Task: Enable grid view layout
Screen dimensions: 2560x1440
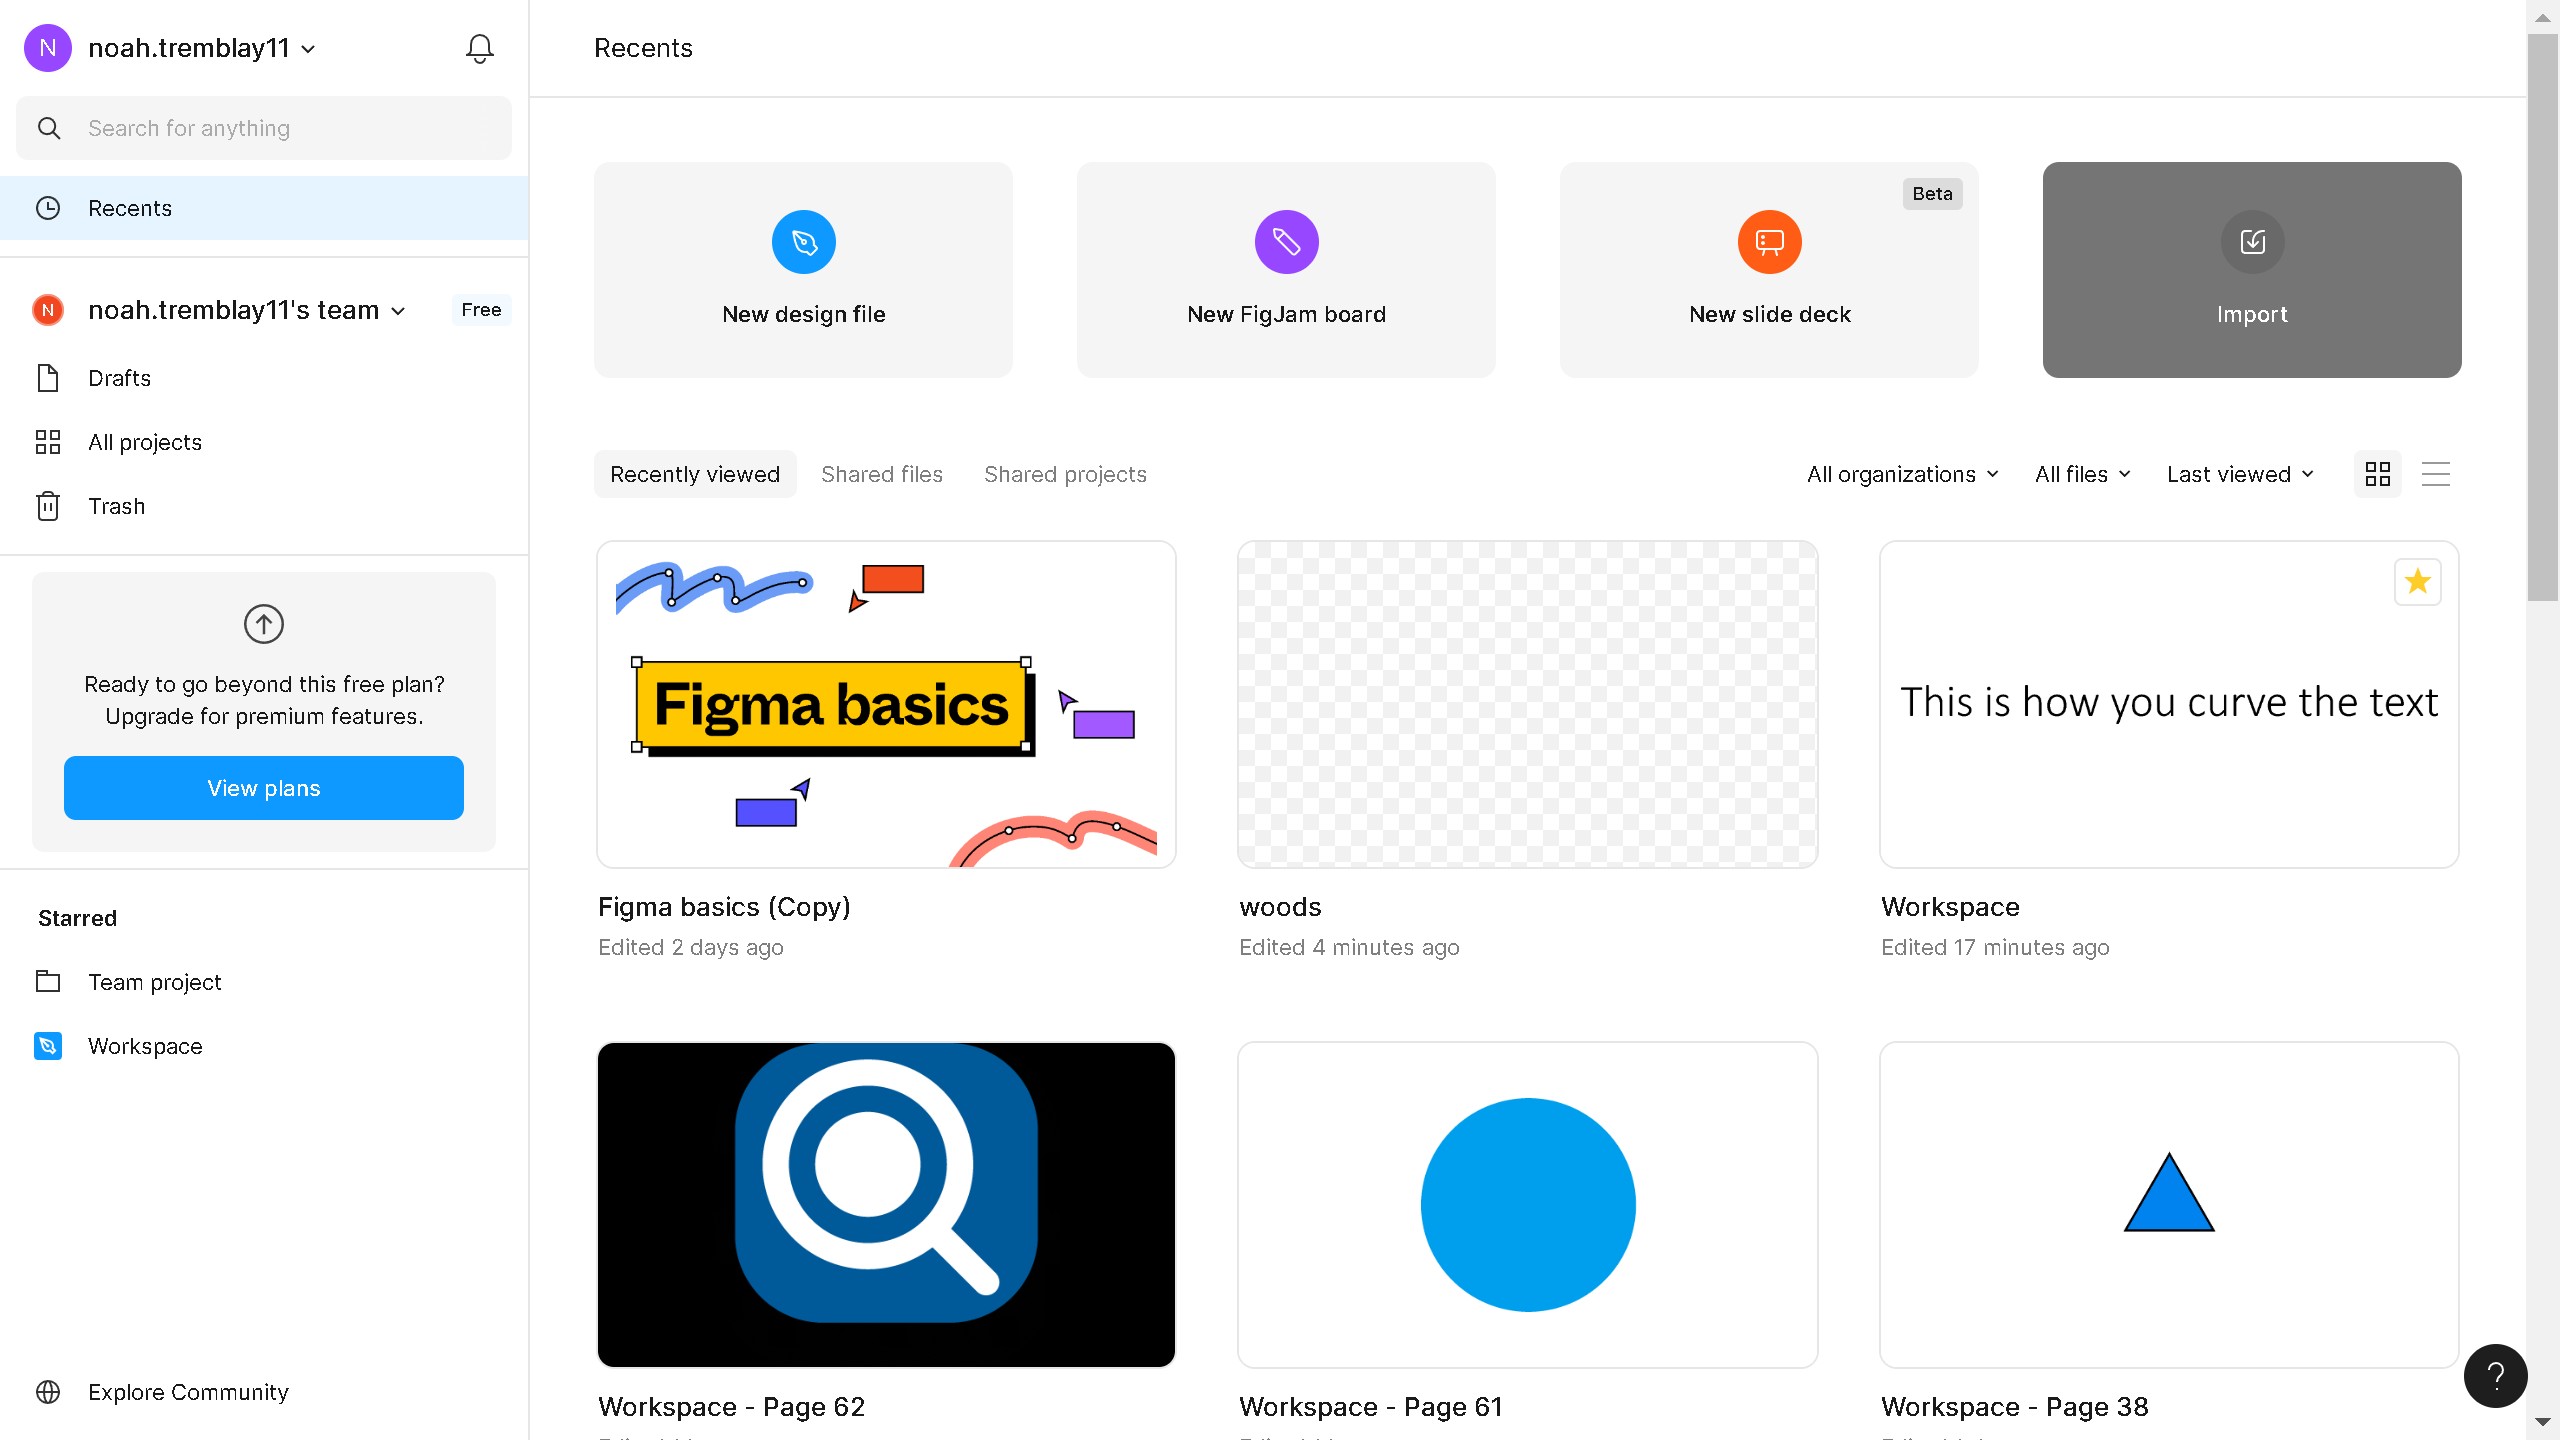Action: [x=2379, y=473]
